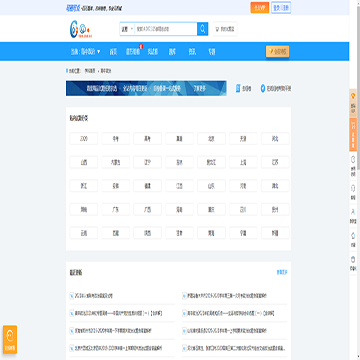Open the third navbar item after the subject dropdown
This screenshot has height=360, width=360.
click(x=153, y=52)
